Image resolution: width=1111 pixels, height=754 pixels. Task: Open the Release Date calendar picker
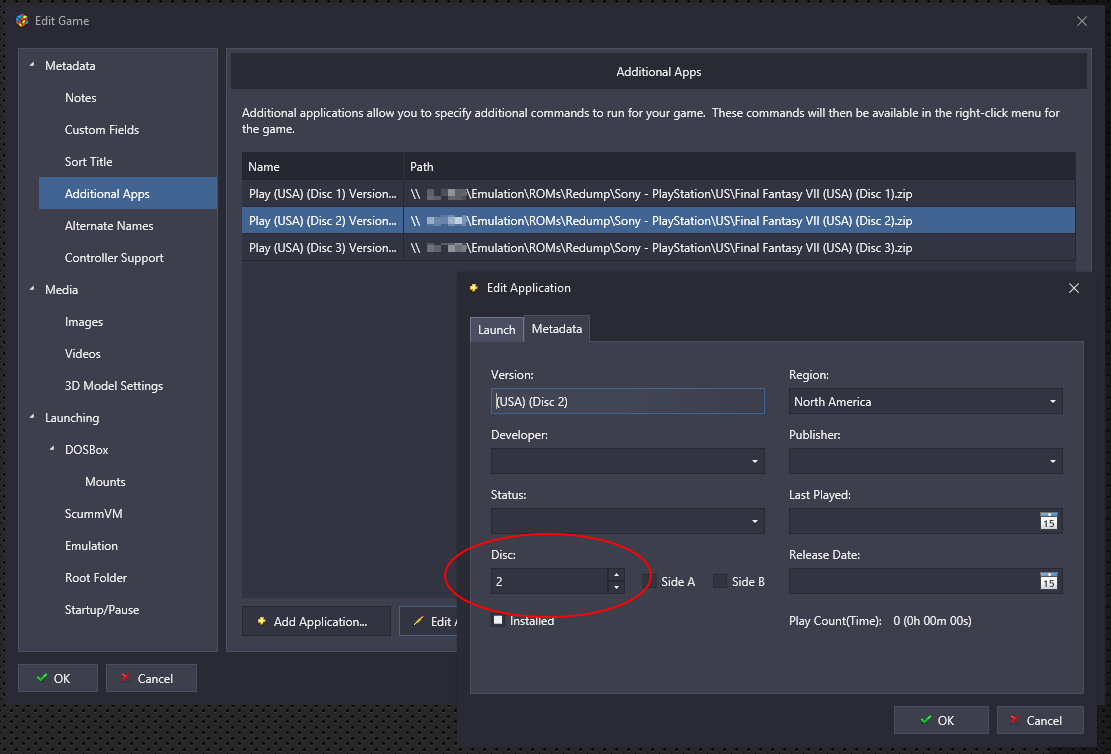[1049, 582]
